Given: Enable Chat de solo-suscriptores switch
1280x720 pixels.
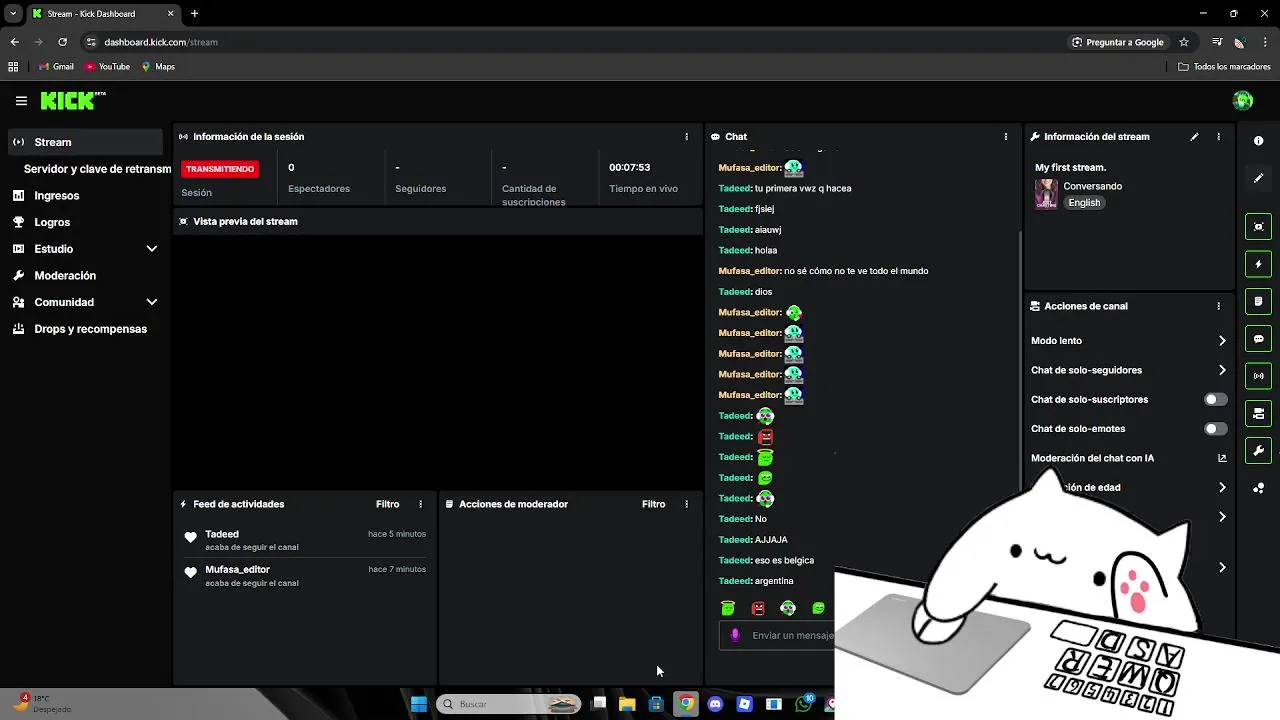Looking at the screenshot, I should [1215, 399].
